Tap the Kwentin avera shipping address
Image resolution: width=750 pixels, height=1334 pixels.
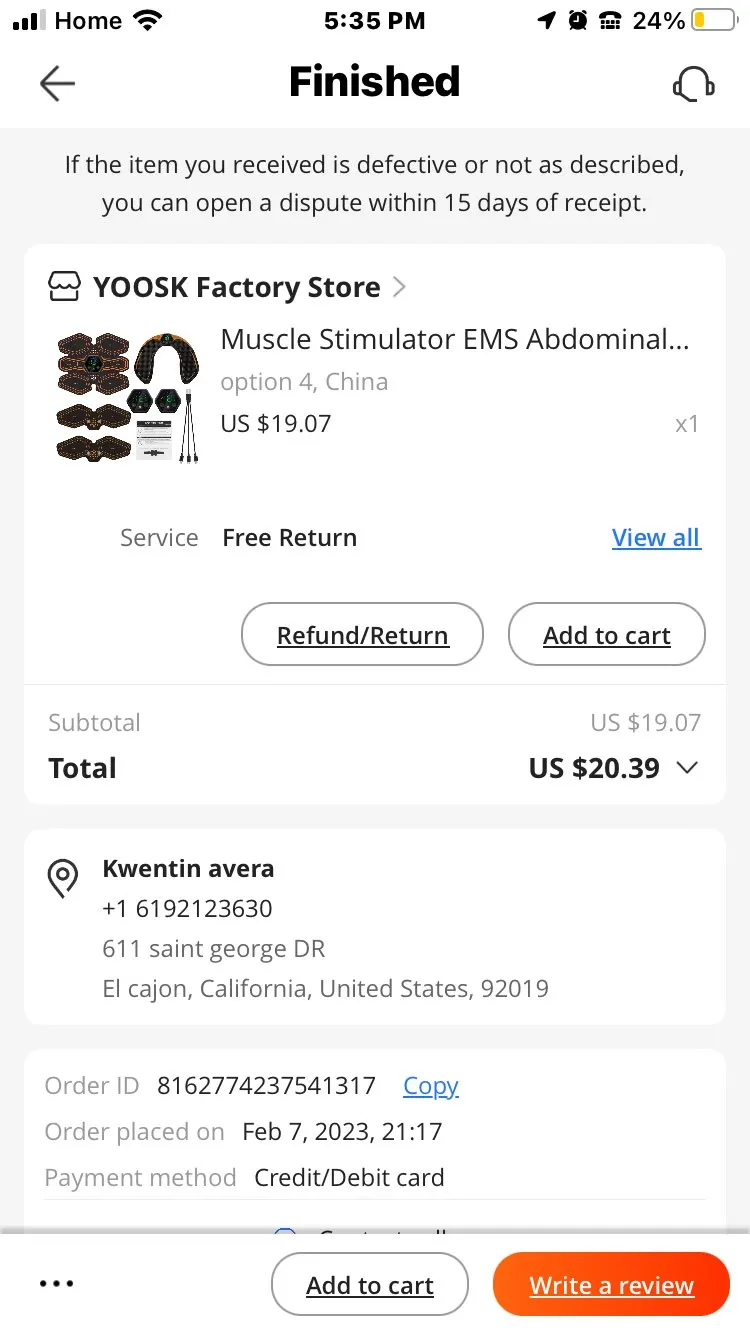[x=325, y=928]
